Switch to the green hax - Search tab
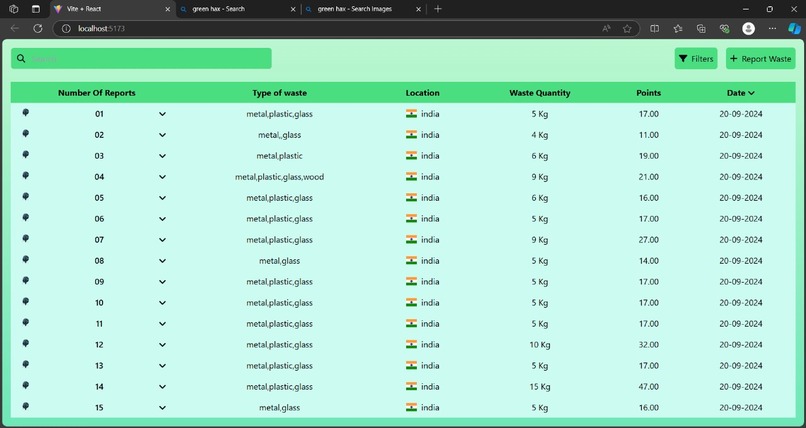Viewport: 806px width, 428px height. (x=239, y=9)
